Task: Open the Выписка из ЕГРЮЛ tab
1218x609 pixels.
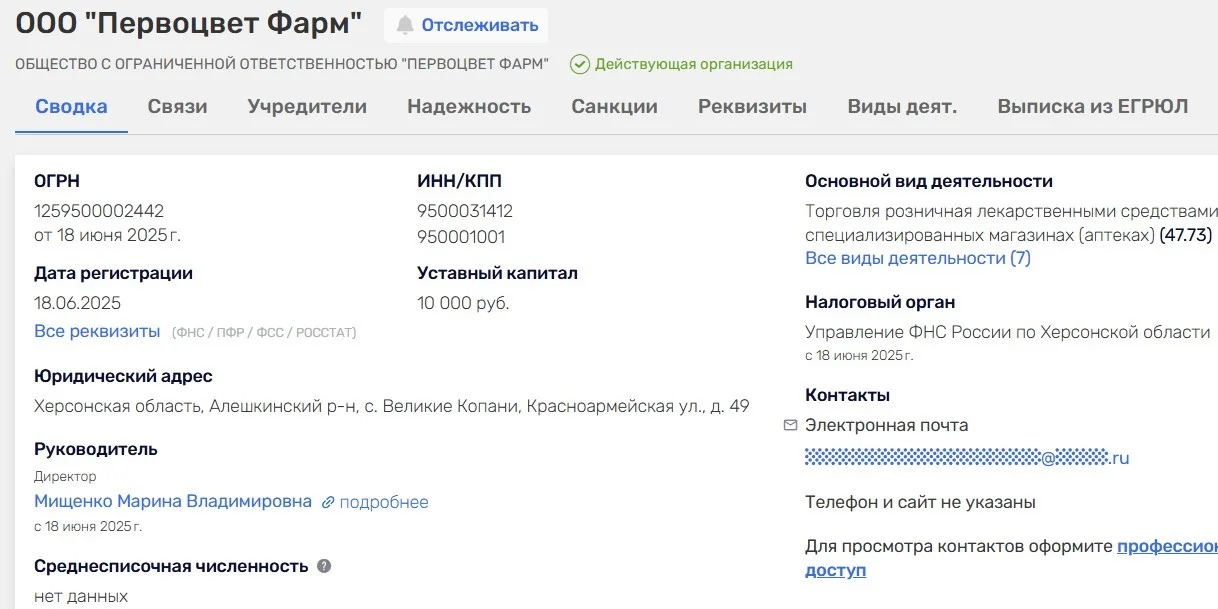Action: point(1092,107)
